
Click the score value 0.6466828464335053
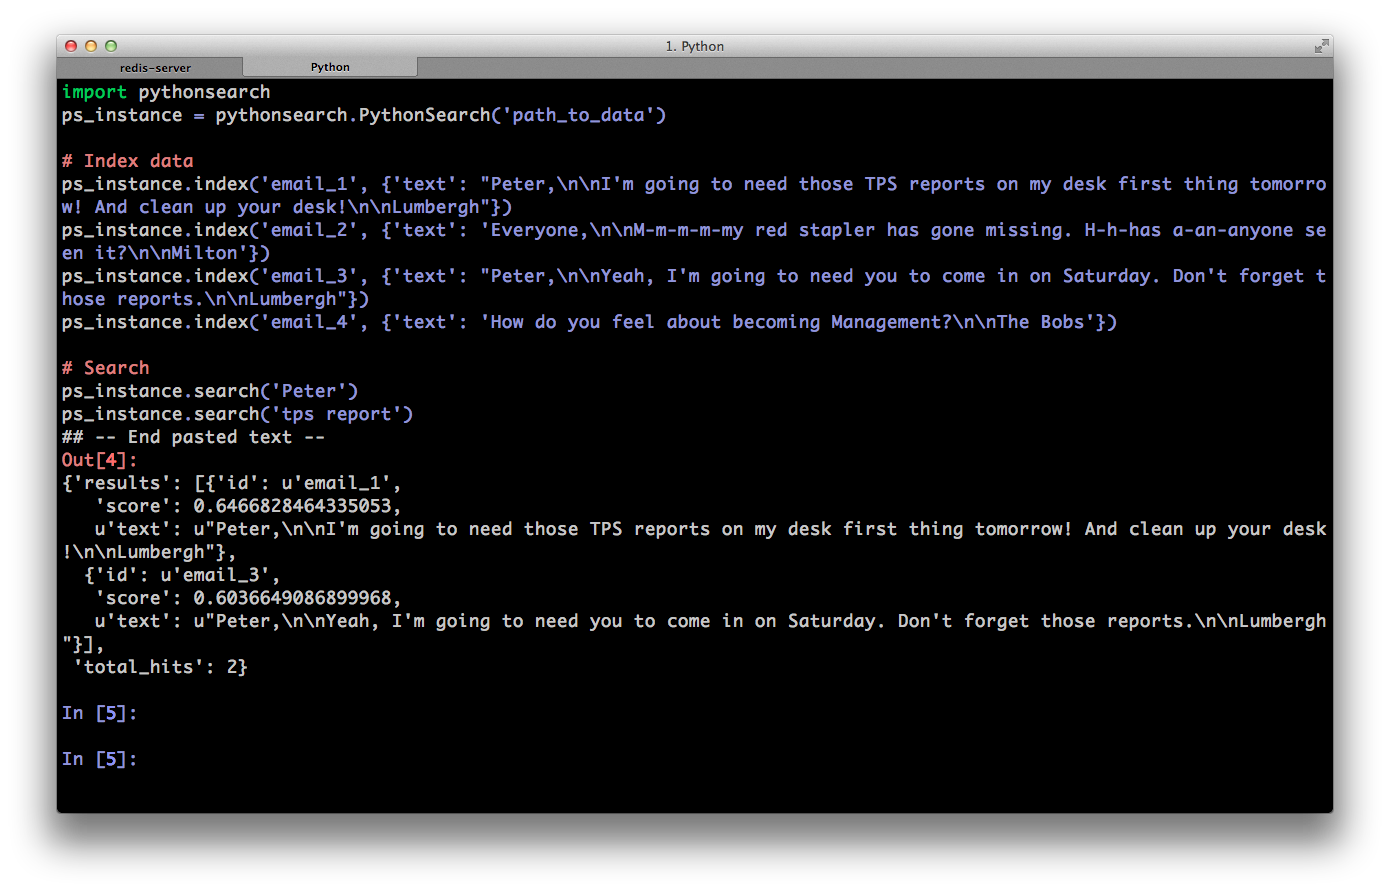(292, 506)
